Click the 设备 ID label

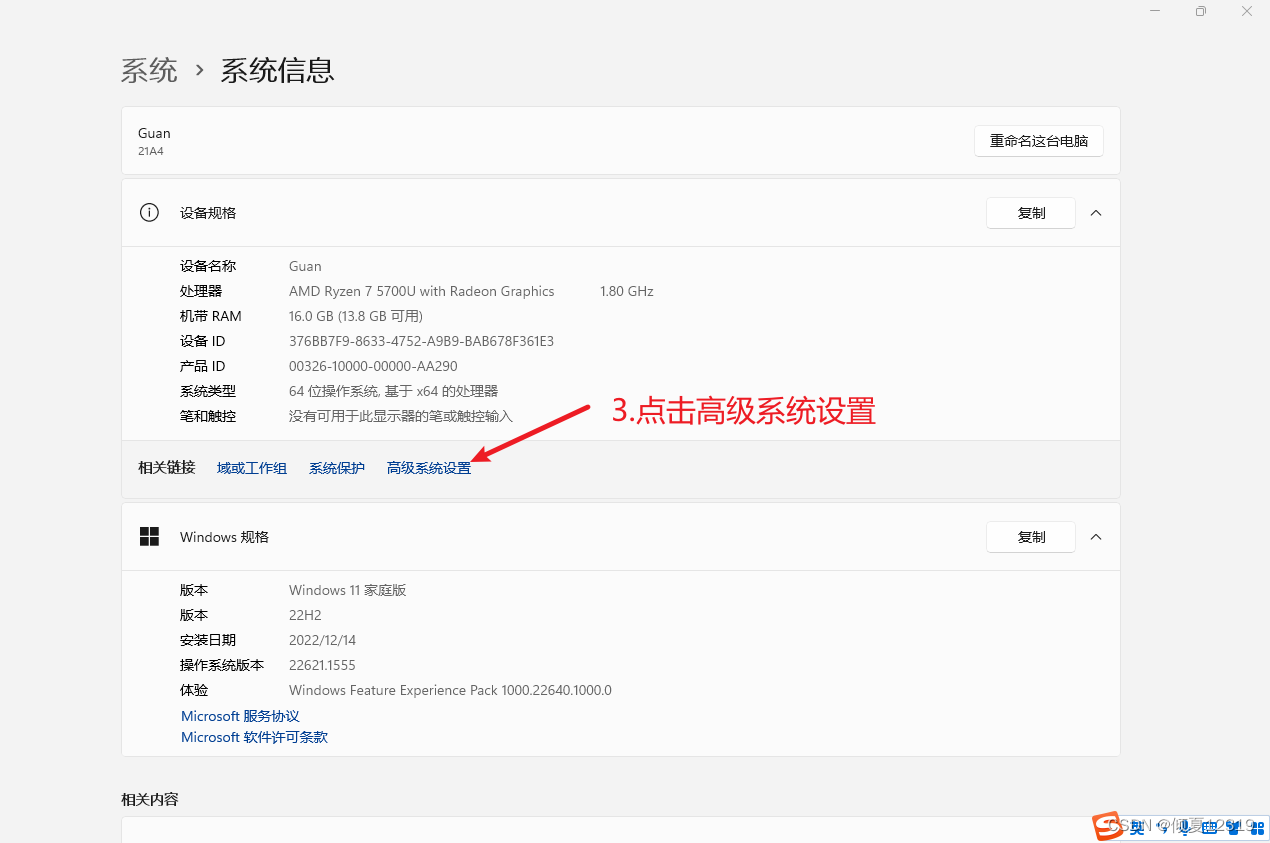203,341
